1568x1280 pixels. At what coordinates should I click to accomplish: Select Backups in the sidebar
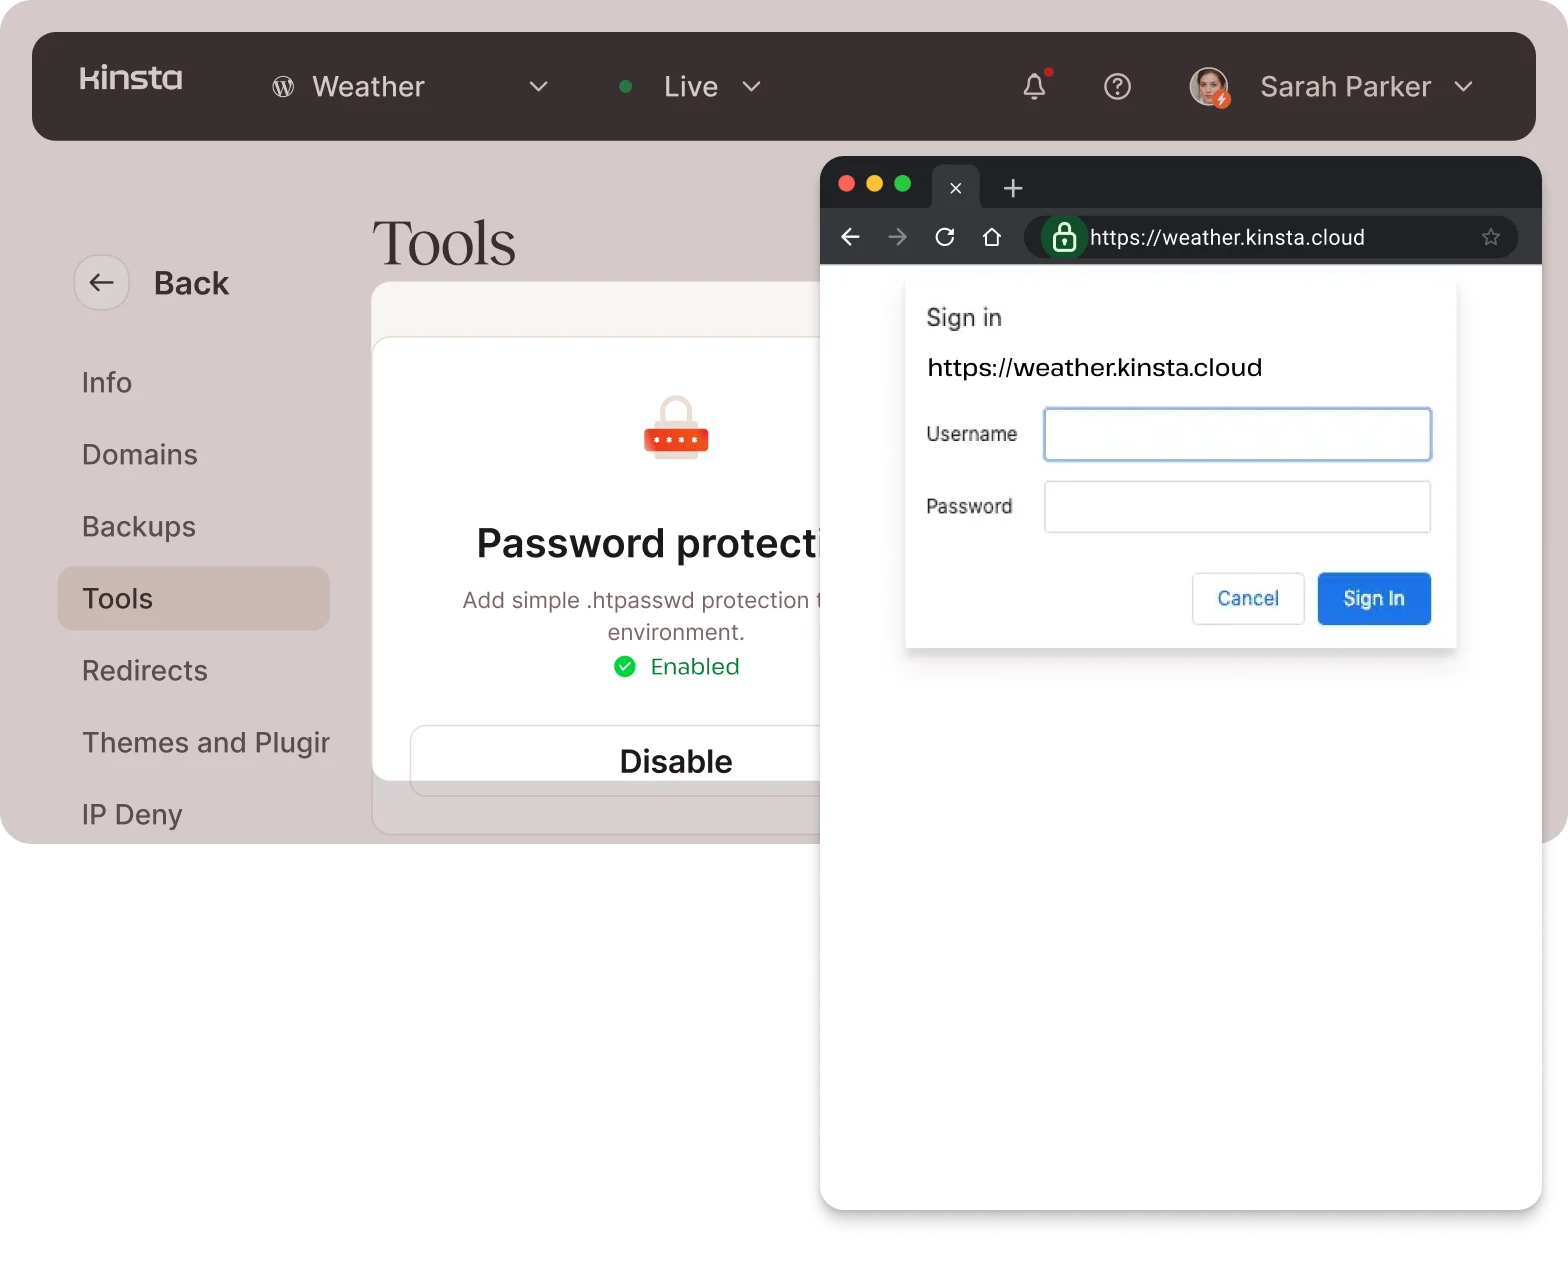tap(139, 527)
